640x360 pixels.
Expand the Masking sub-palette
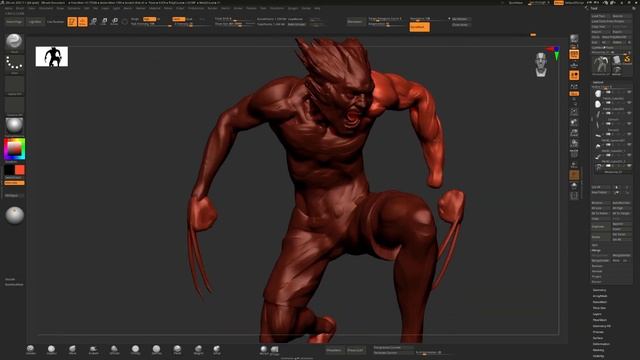coord(598,350)
